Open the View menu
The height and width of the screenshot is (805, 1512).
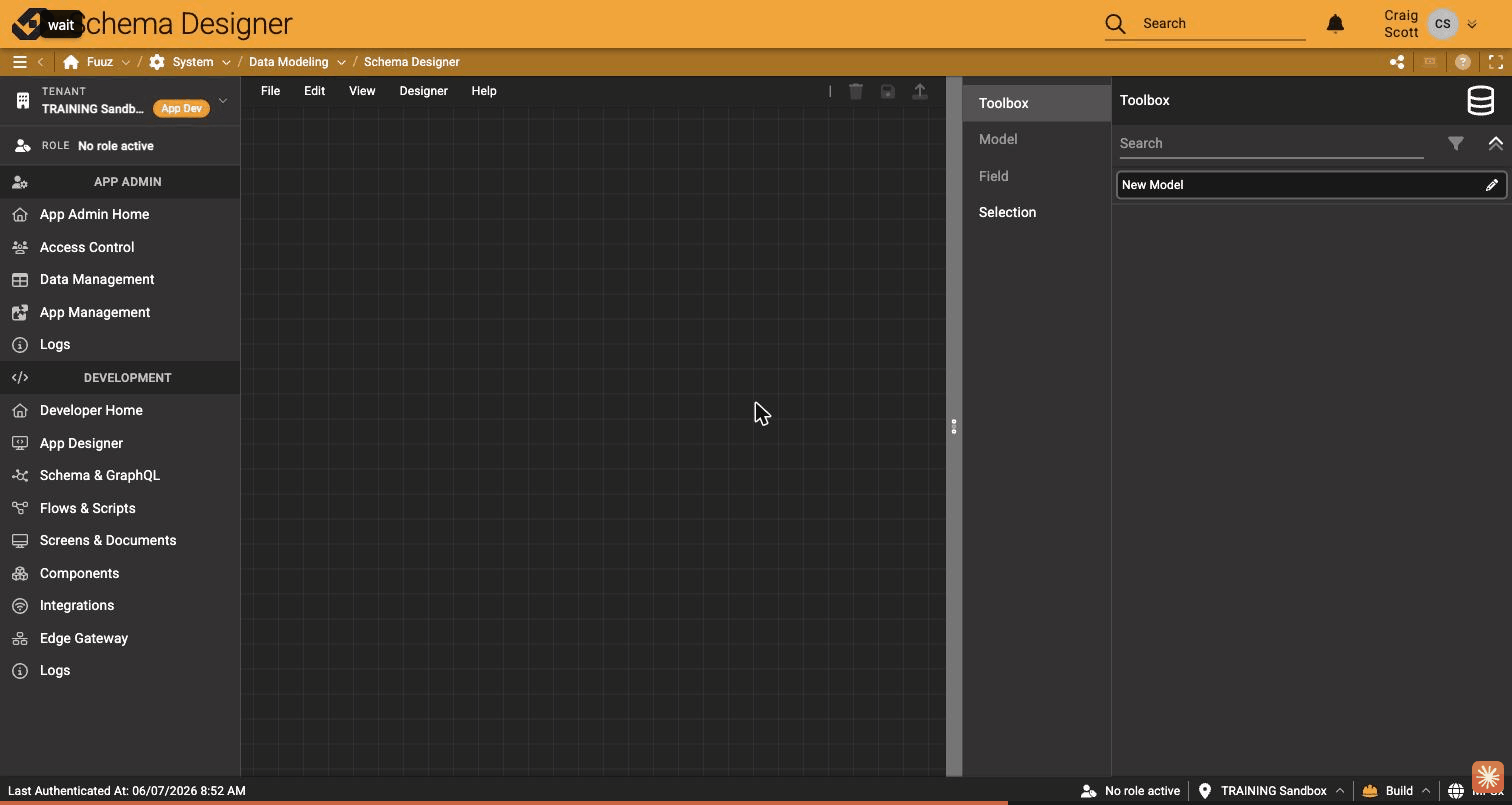tap(362, 91)
